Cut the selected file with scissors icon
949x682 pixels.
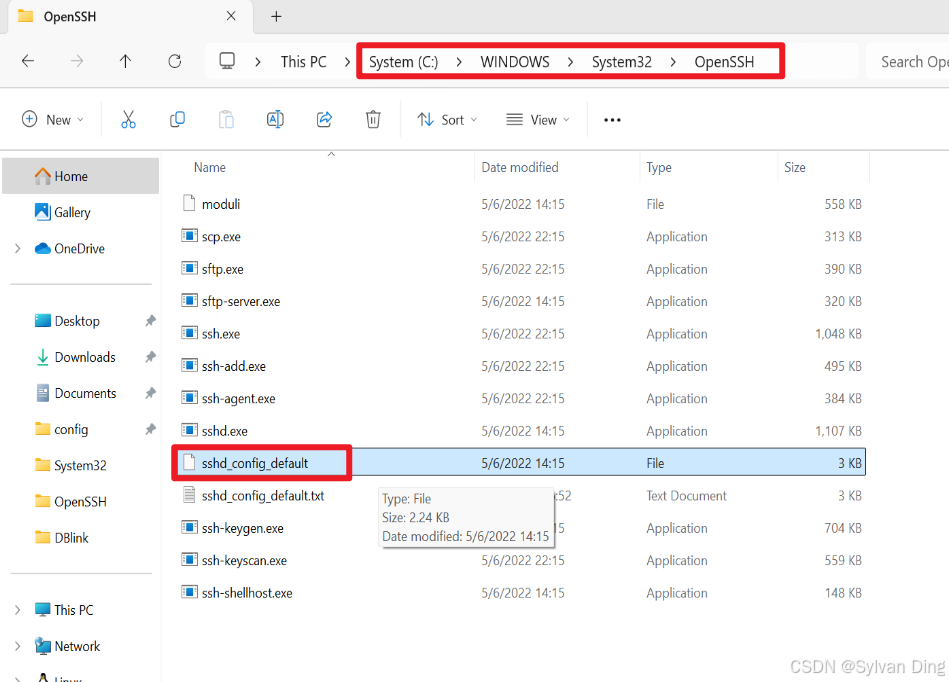[x=128, y=120]
